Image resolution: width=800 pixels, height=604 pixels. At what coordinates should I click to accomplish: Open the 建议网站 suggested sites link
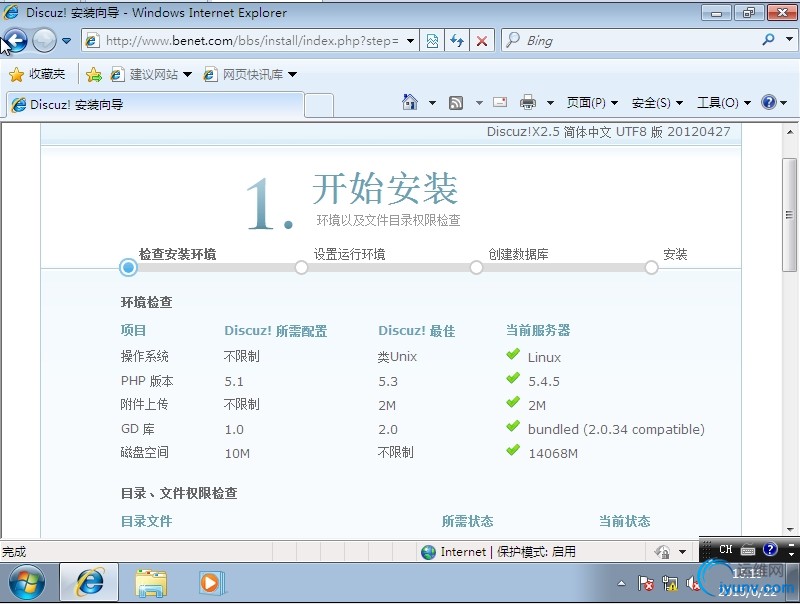coord(152,74)
